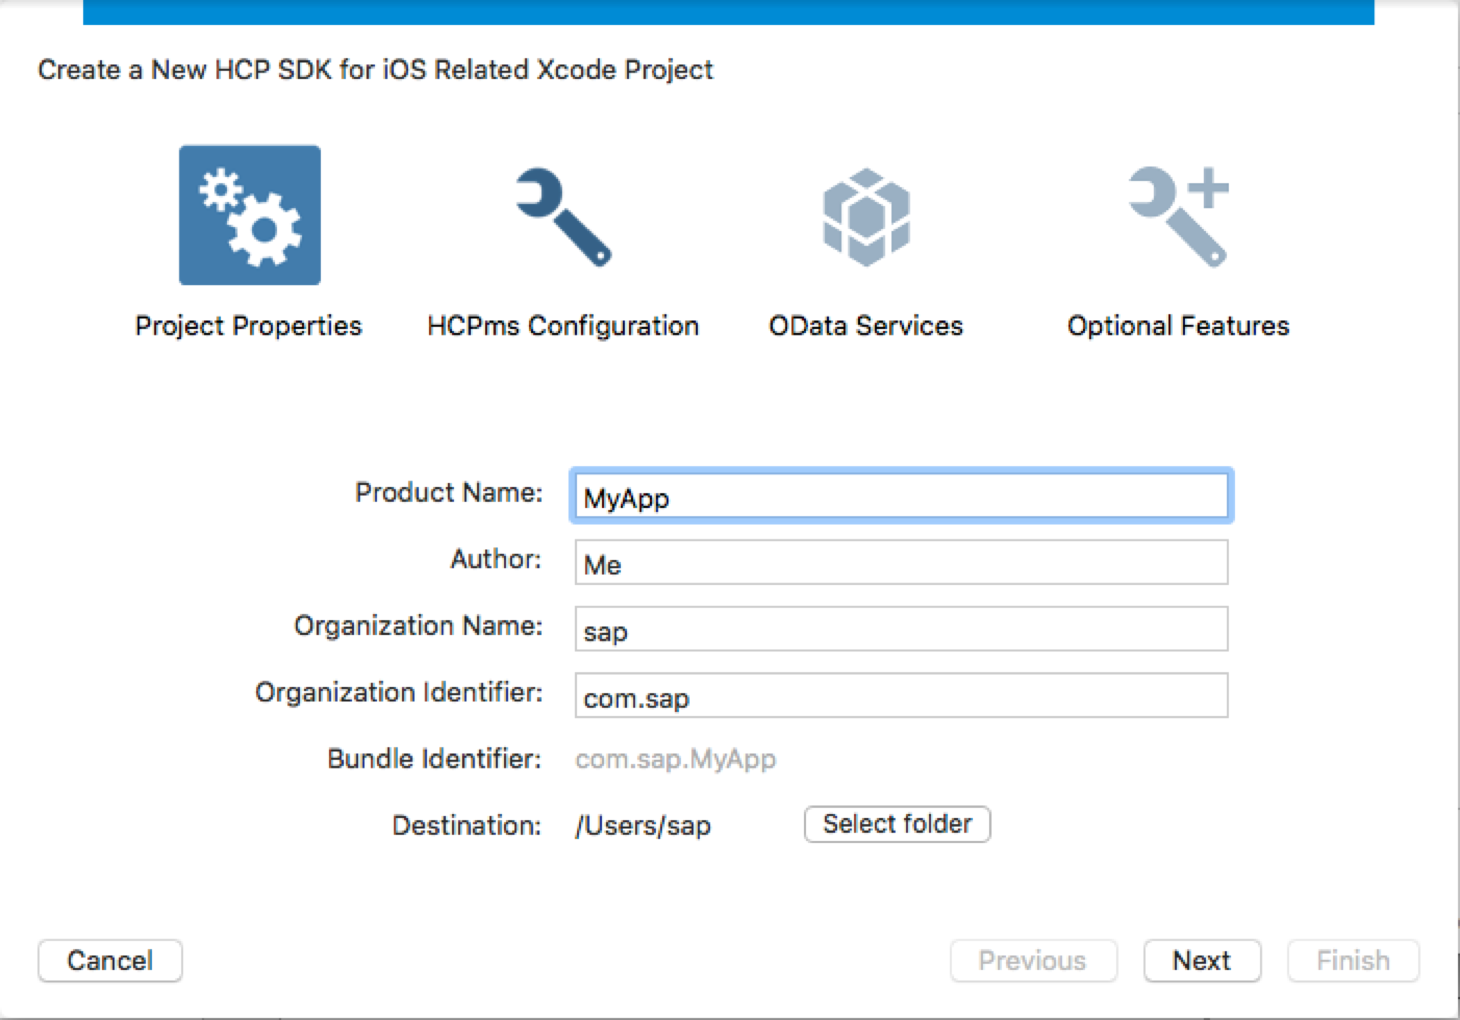Image resolution: width=1460 pixels, height=1020 pixels.
Task: Select the Project Properties step label
Action: pyautogui.click(x=248, y=326)
